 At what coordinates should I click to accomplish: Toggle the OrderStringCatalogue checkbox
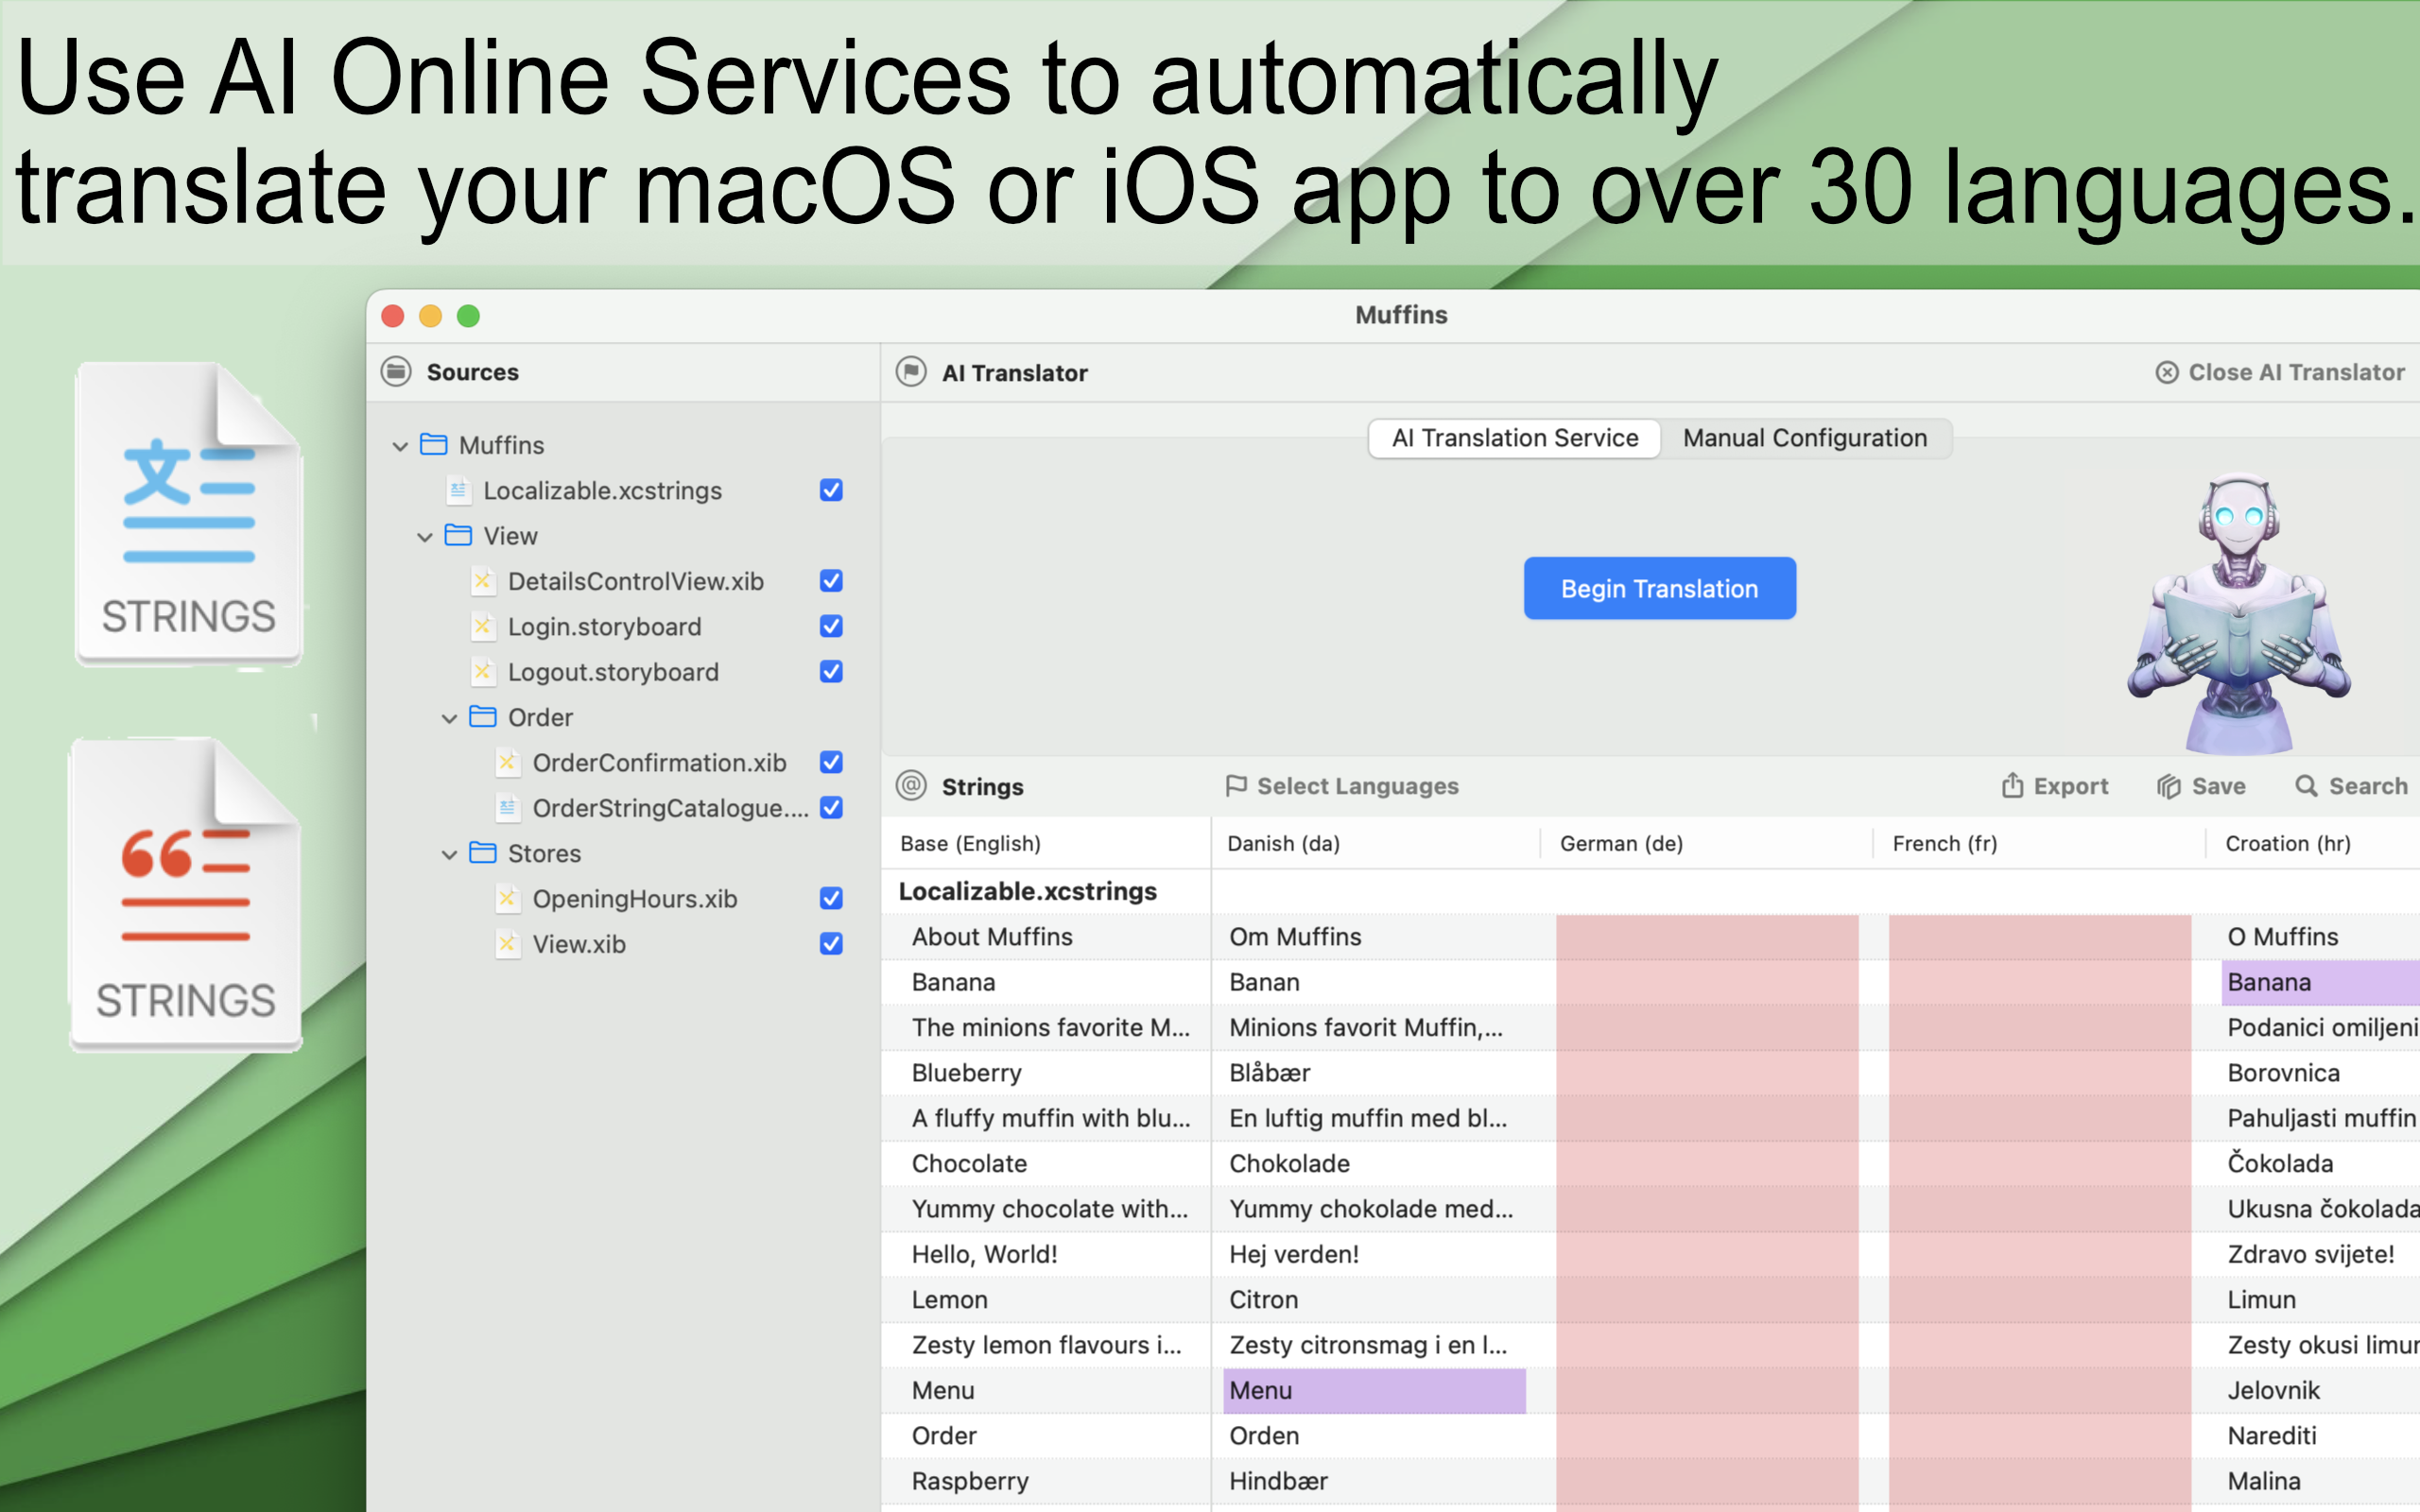pyautogui.click(x=831, y=807)
